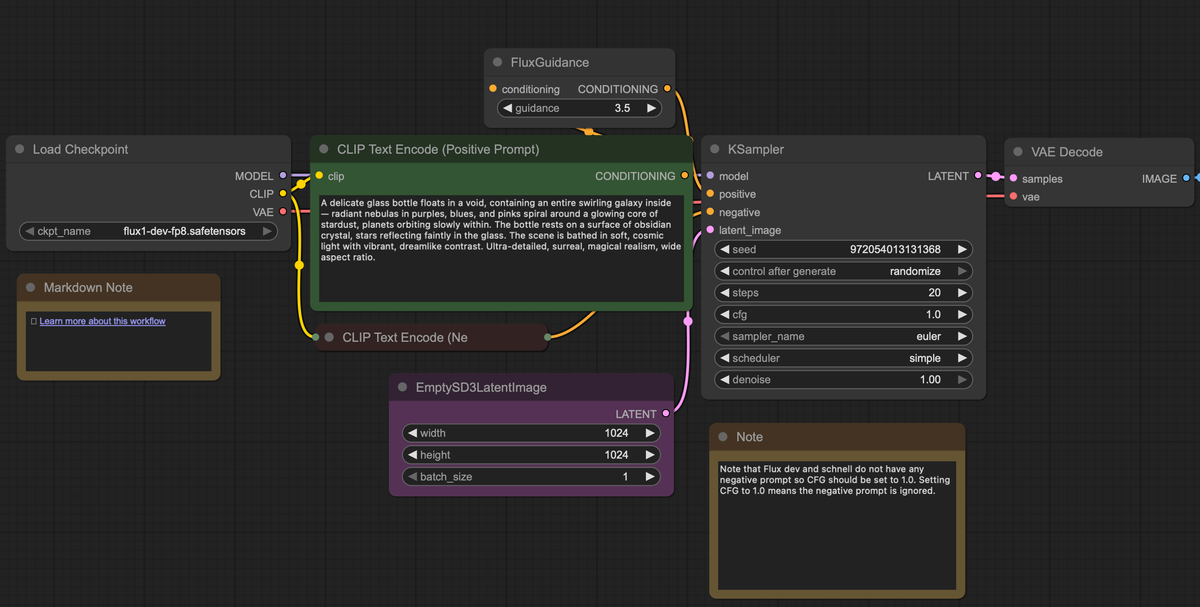Decrease steps with left arrow
The image size is (1200, 607).
tap(724, 293)
